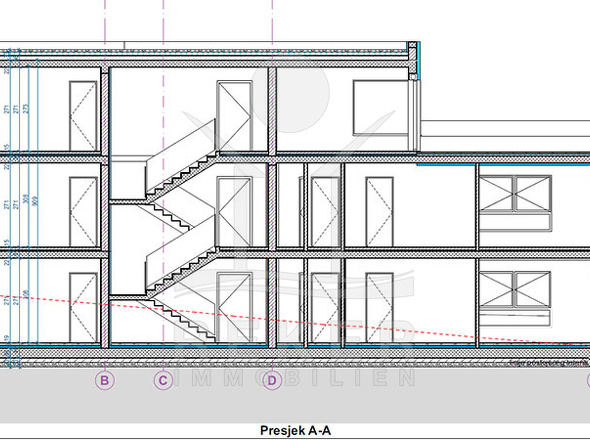Click the plain rectangular window on top floor
The image size is (590, 440).
tap(380, 108)
